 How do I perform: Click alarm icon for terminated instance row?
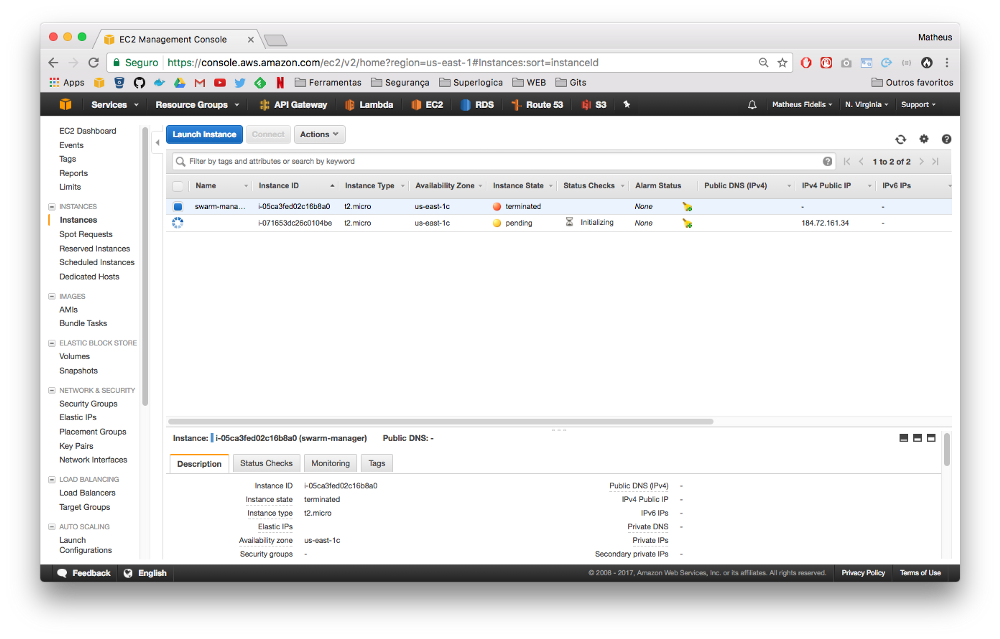[x=687, y=207]
